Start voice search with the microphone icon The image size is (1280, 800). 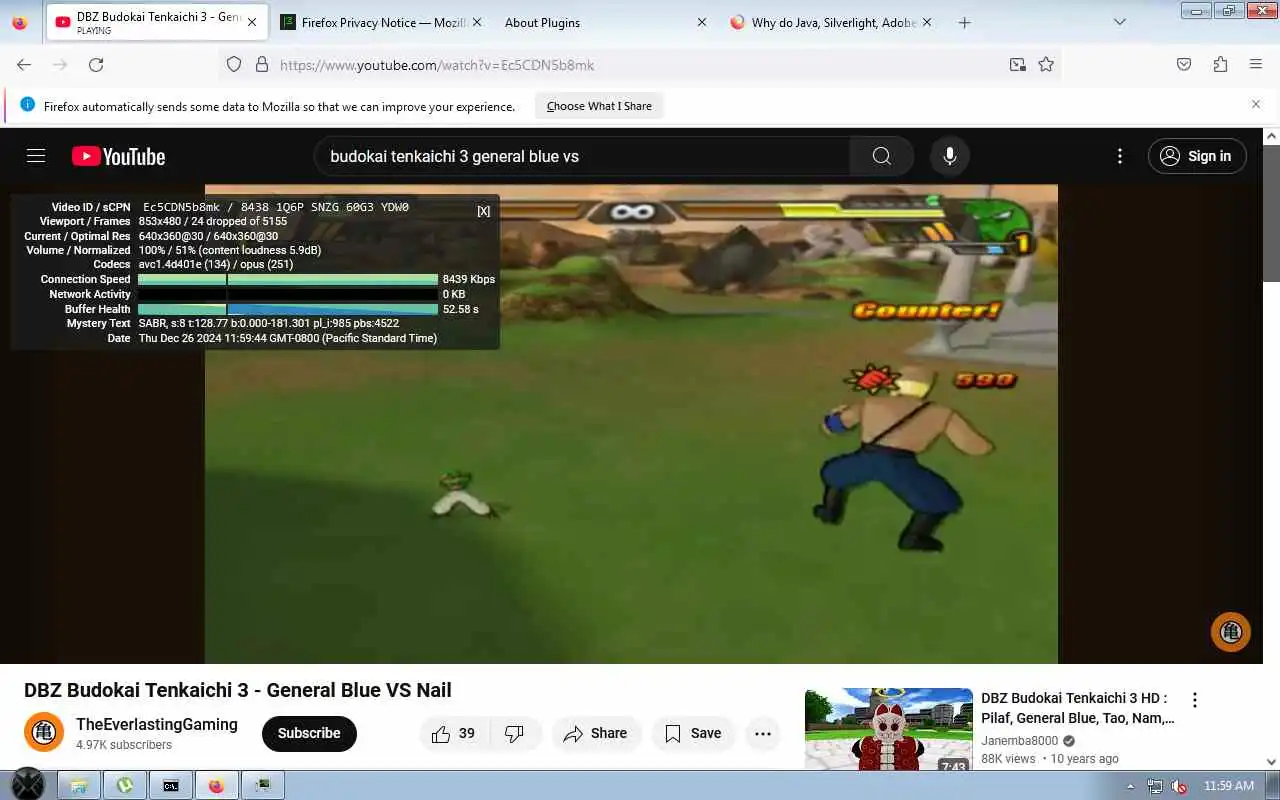point(950,156)
